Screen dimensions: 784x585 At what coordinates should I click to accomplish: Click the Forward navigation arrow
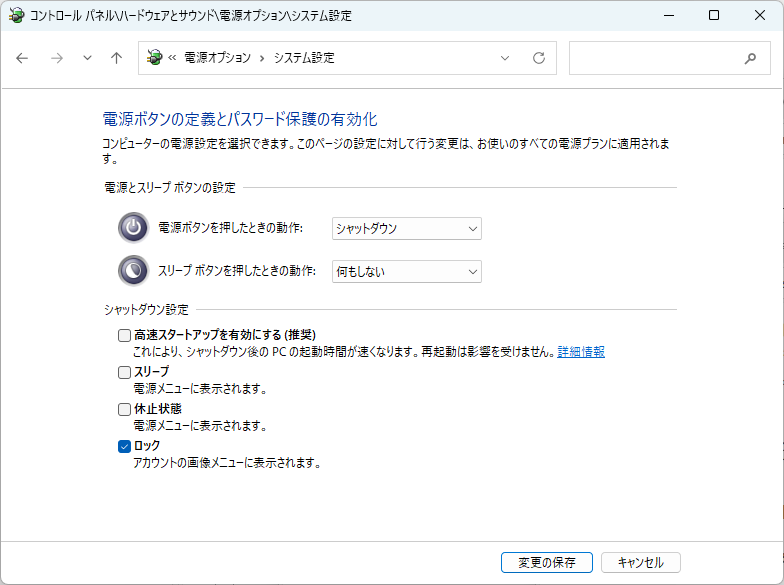pyautogui.click(x=56, y=58)
